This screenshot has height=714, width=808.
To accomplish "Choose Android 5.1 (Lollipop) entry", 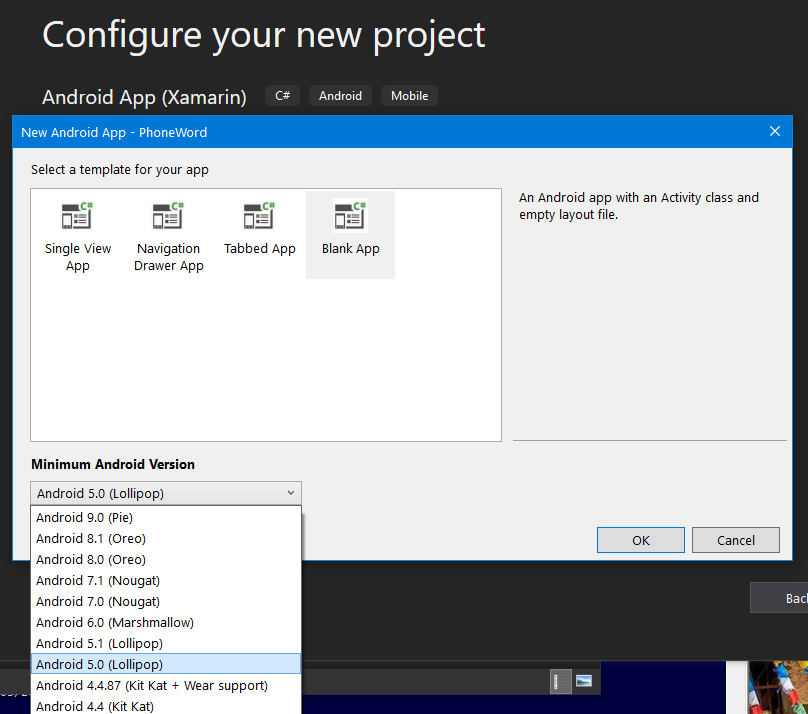I will click(x=99, y=643).
